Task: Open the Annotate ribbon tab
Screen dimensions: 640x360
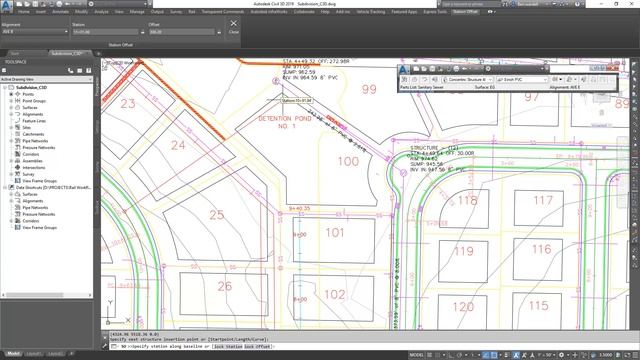Action: coord(60,12)
